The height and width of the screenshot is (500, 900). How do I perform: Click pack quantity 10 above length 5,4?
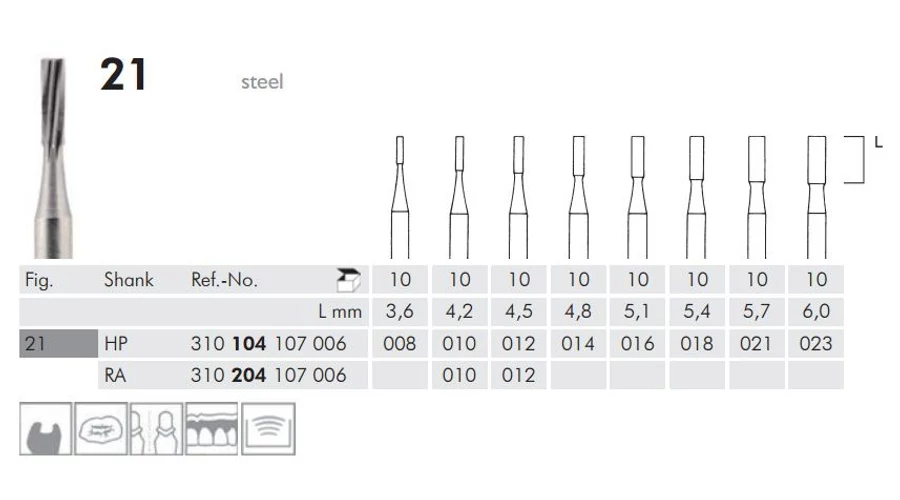pyautogui.click(x=697, y=280)
